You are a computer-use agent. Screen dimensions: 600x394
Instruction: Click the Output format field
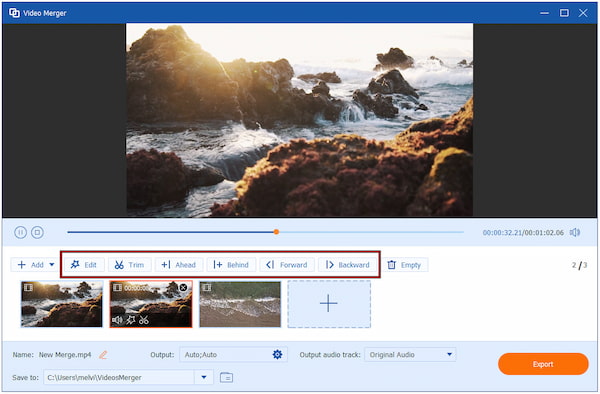[x=233, y=355]
